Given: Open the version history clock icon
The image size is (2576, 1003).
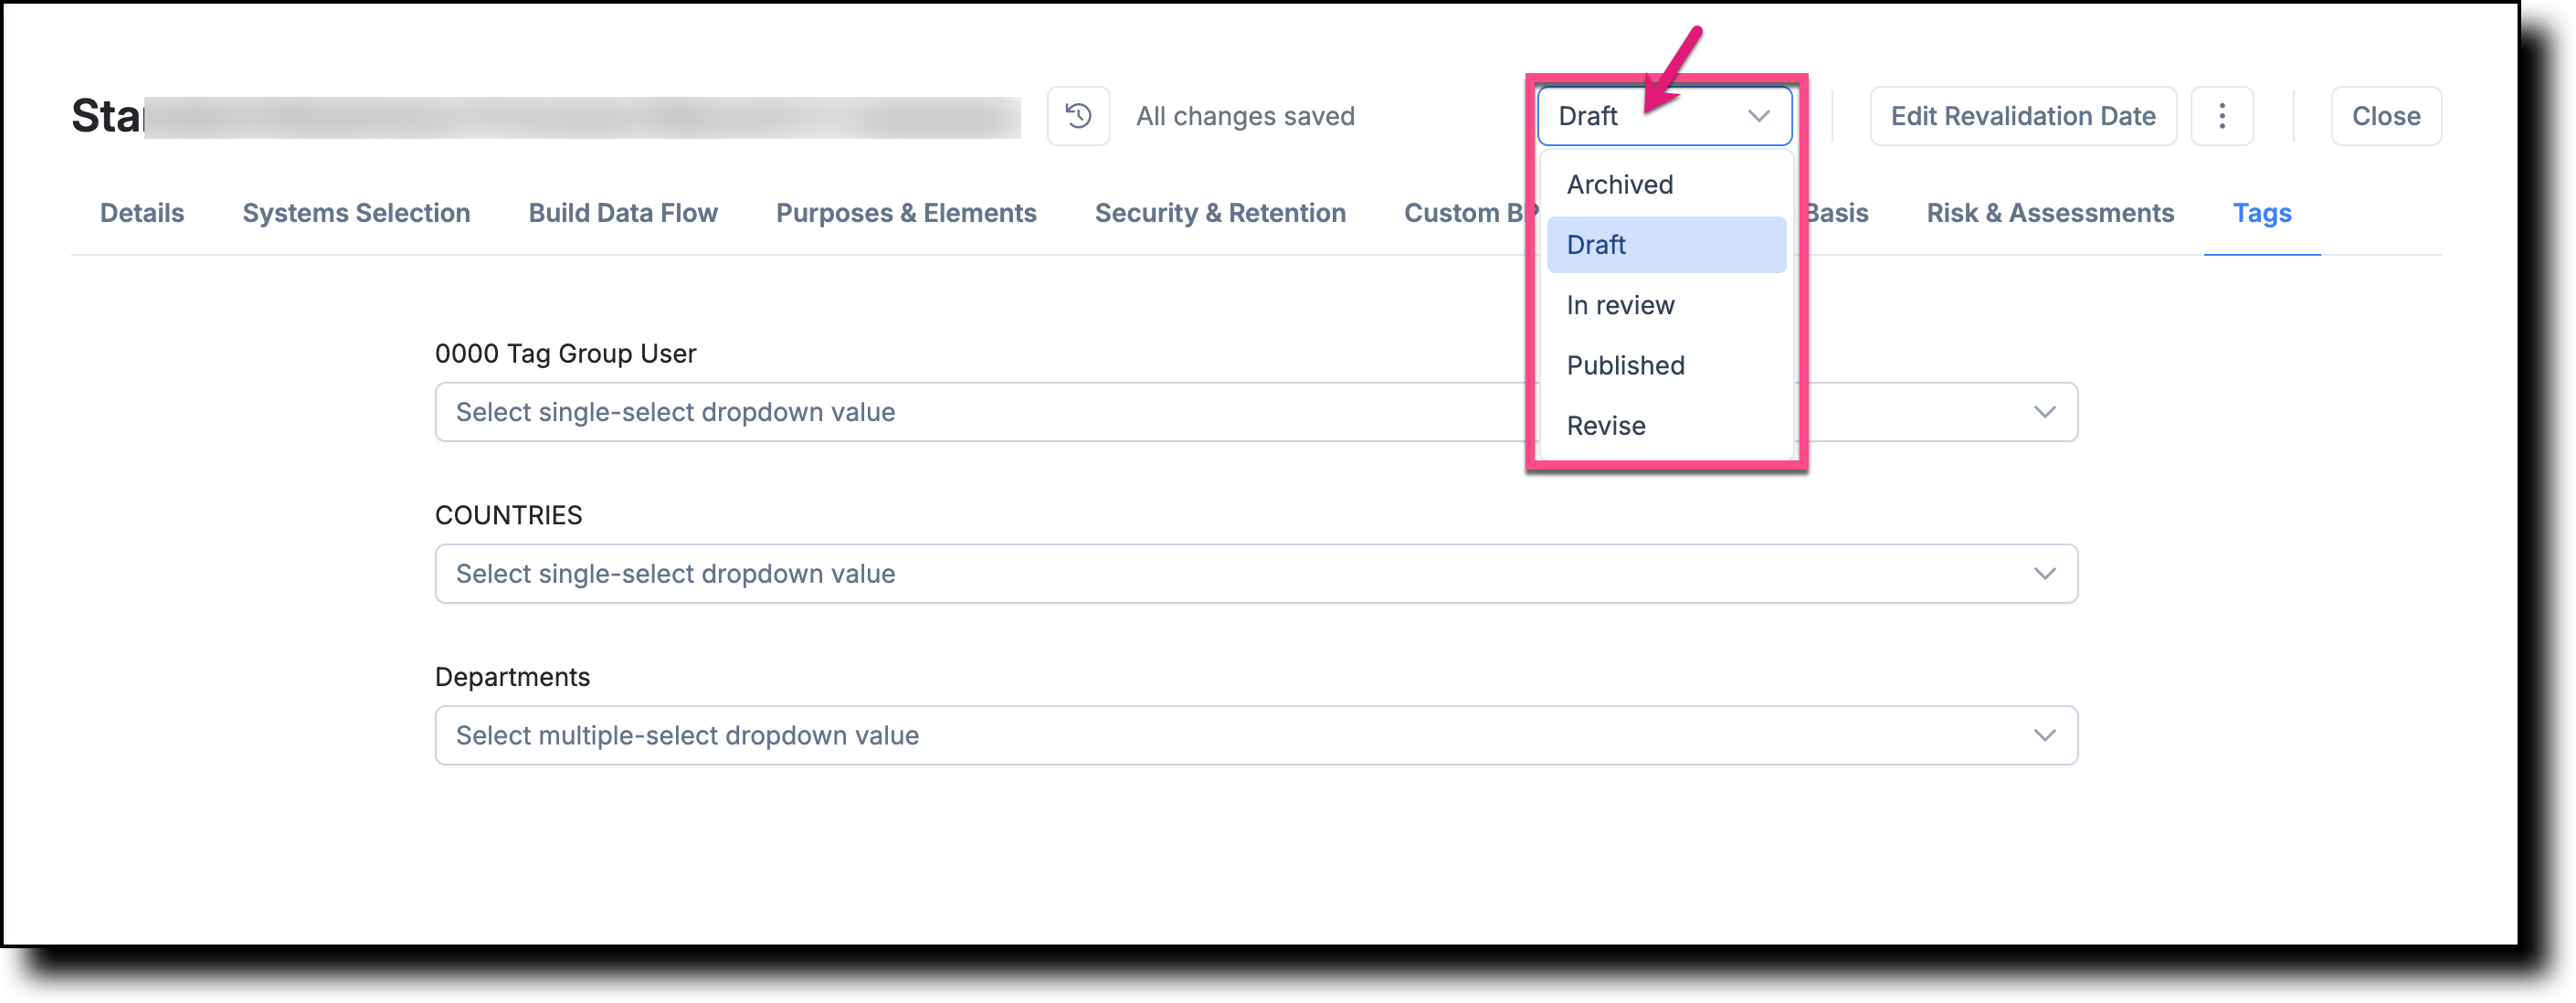Looking at the screenshot, I should coord(1078,116).
